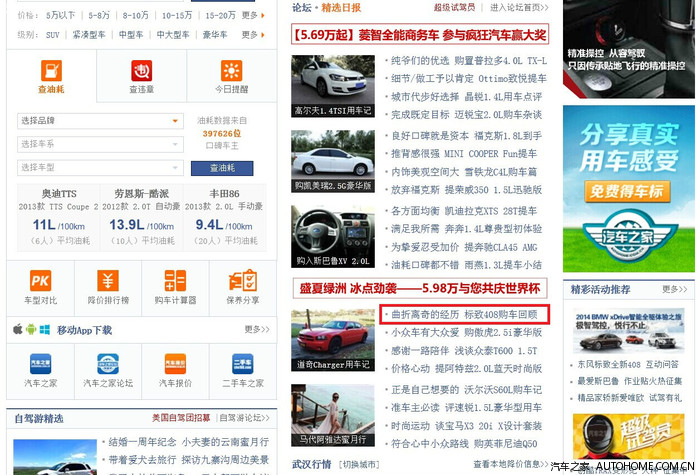Open the 今日提醒 sun icon

pos(231,71)
